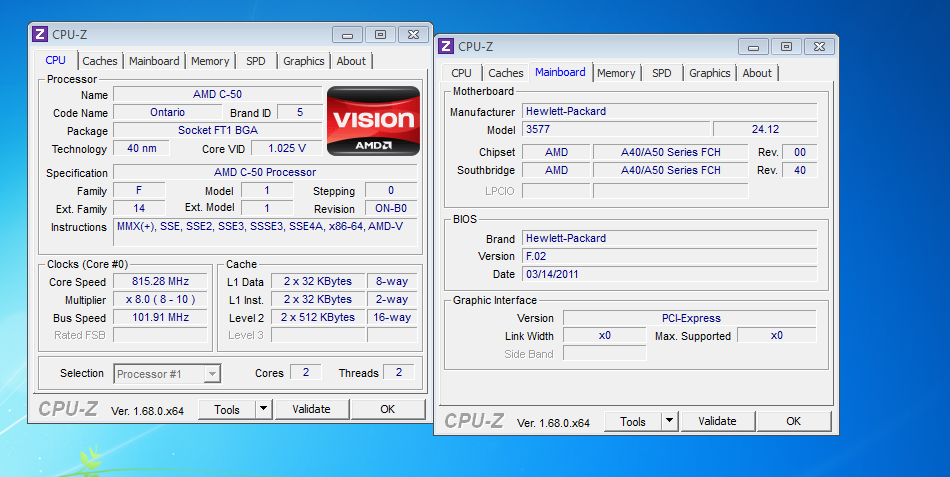Open the About tab in left window
Viewport: 950px width, 477px height.
pyautogui.click(x=351, y=61)
